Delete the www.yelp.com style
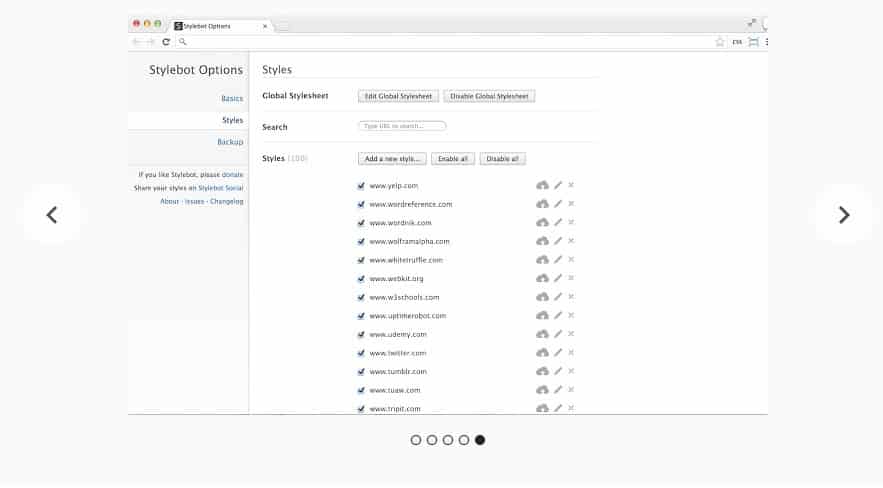 [x=571, y=185]
